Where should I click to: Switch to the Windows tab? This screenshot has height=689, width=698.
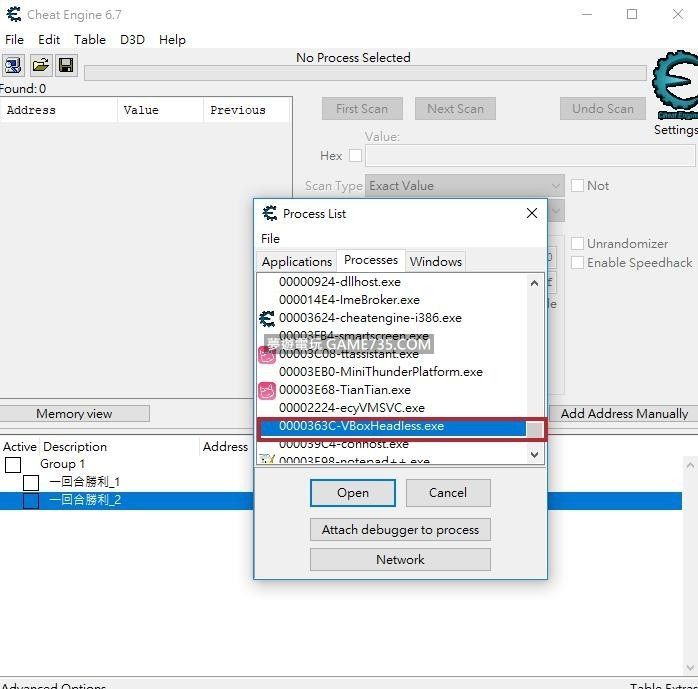pos(436,261)
